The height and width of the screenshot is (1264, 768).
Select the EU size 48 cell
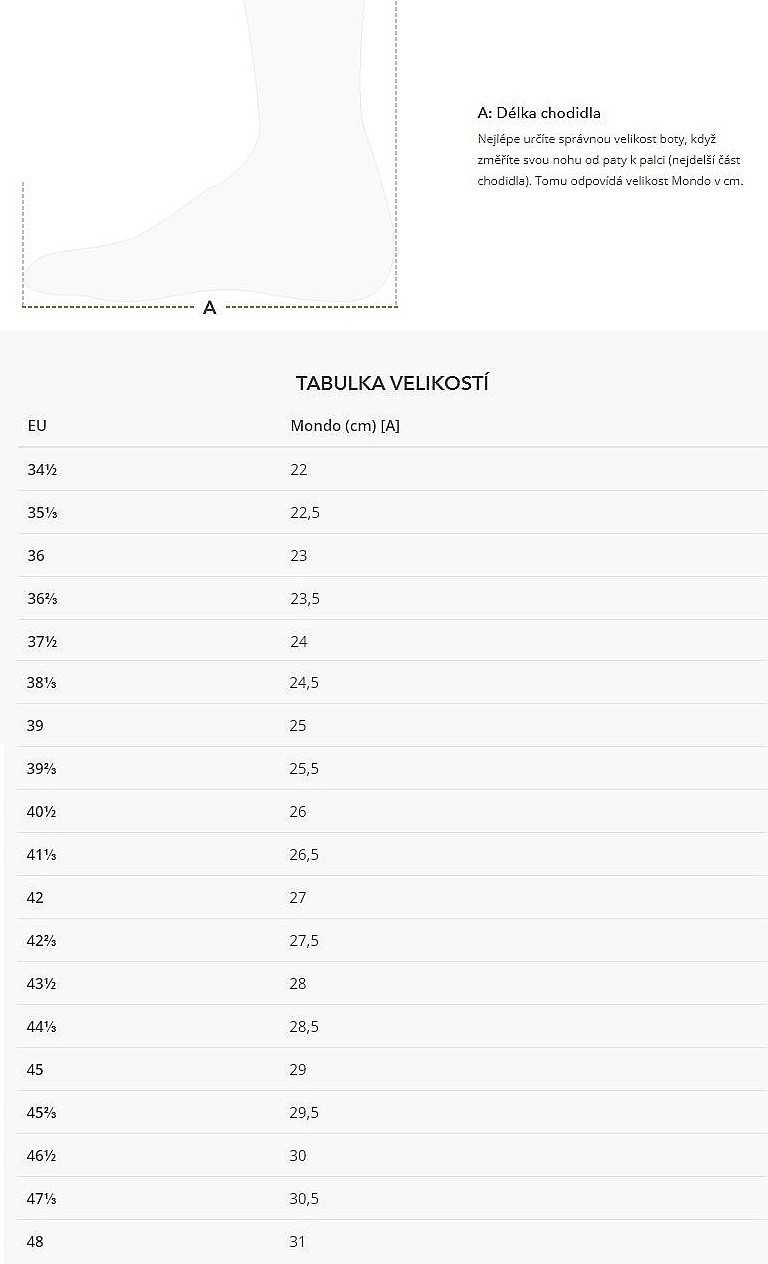pos(36,1241)
